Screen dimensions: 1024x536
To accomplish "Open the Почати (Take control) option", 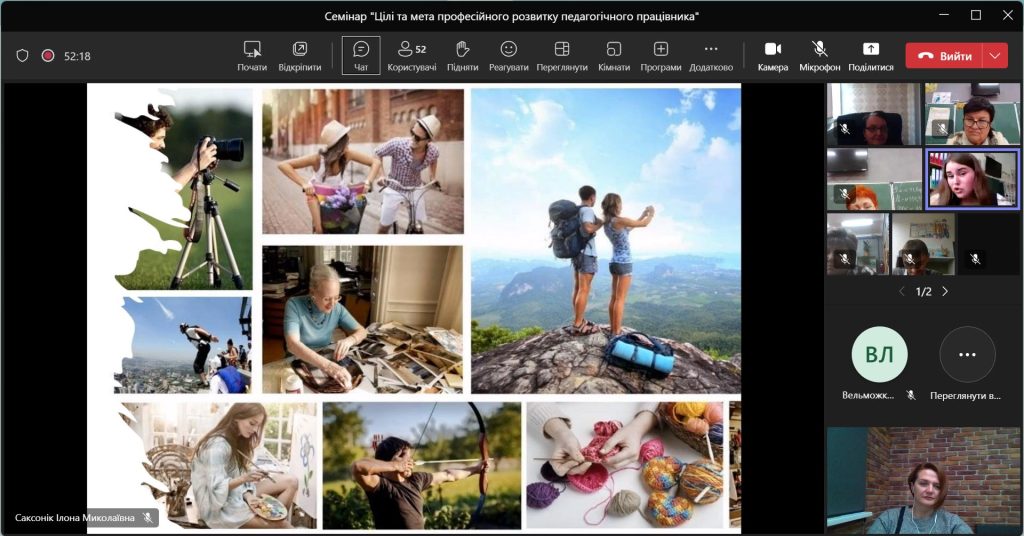I will point(252,55).
